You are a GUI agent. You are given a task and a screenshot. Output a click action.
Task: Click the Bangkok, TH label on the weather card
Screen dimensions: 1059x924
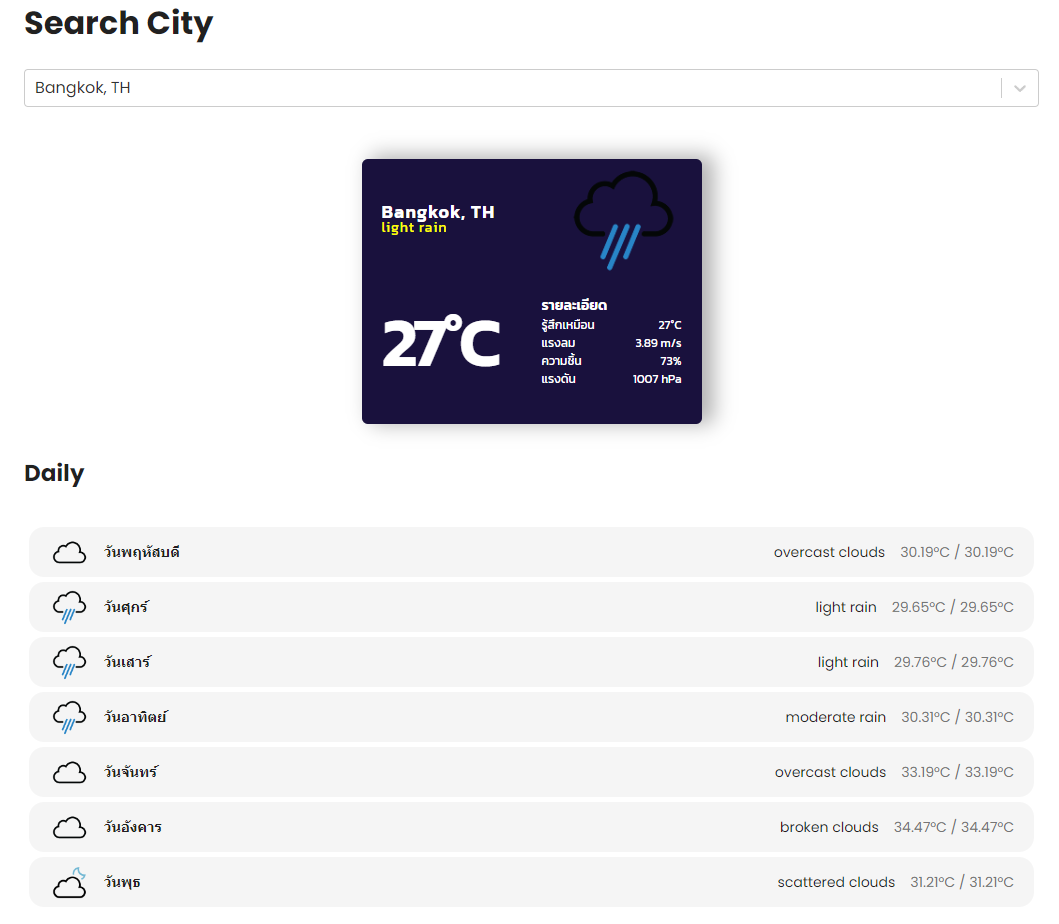pyautogui.click(x=438, y=211)
